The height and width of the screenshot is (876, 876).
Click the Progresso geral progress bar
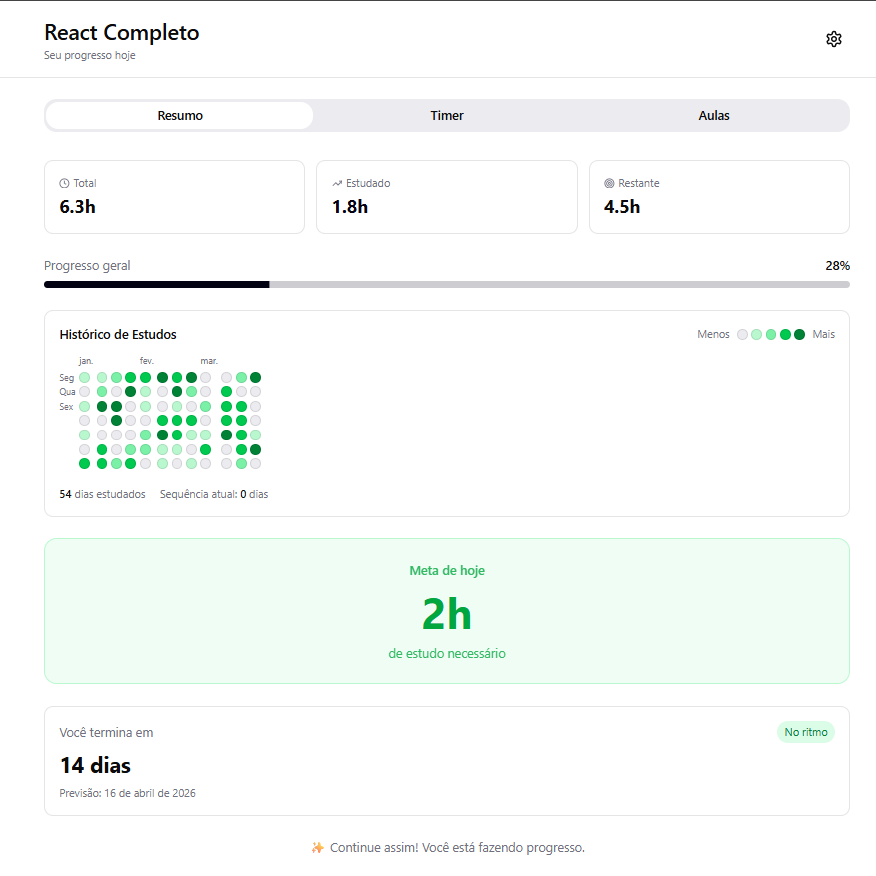[447, 284]
